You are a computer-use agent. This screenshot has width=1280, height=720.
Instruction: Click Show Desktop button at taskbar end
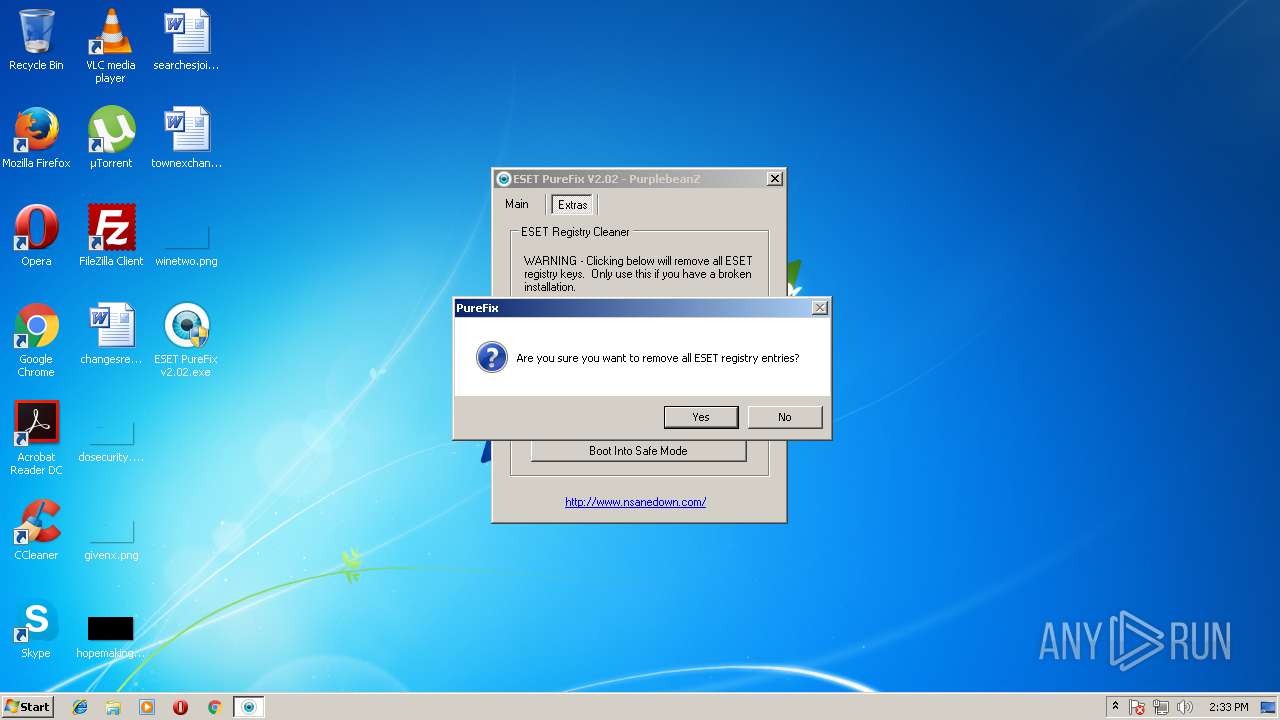(x=1269, y=707)
